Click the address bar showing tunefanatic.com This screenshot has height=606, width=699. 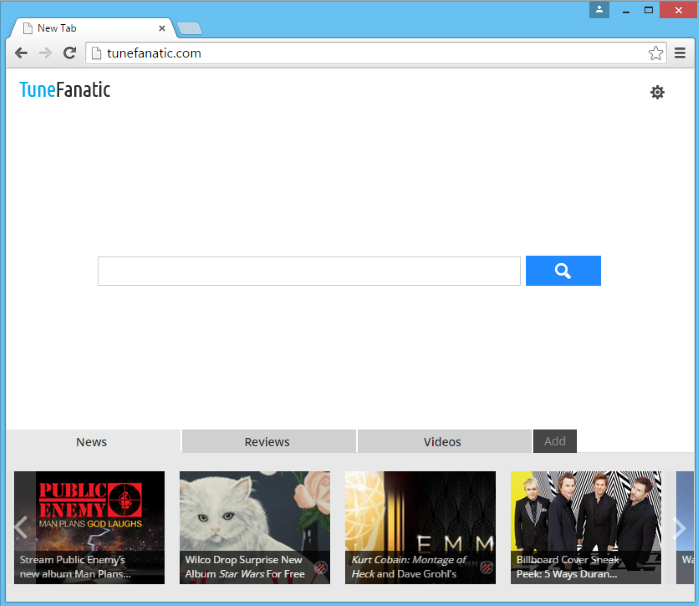coord(376,53)
